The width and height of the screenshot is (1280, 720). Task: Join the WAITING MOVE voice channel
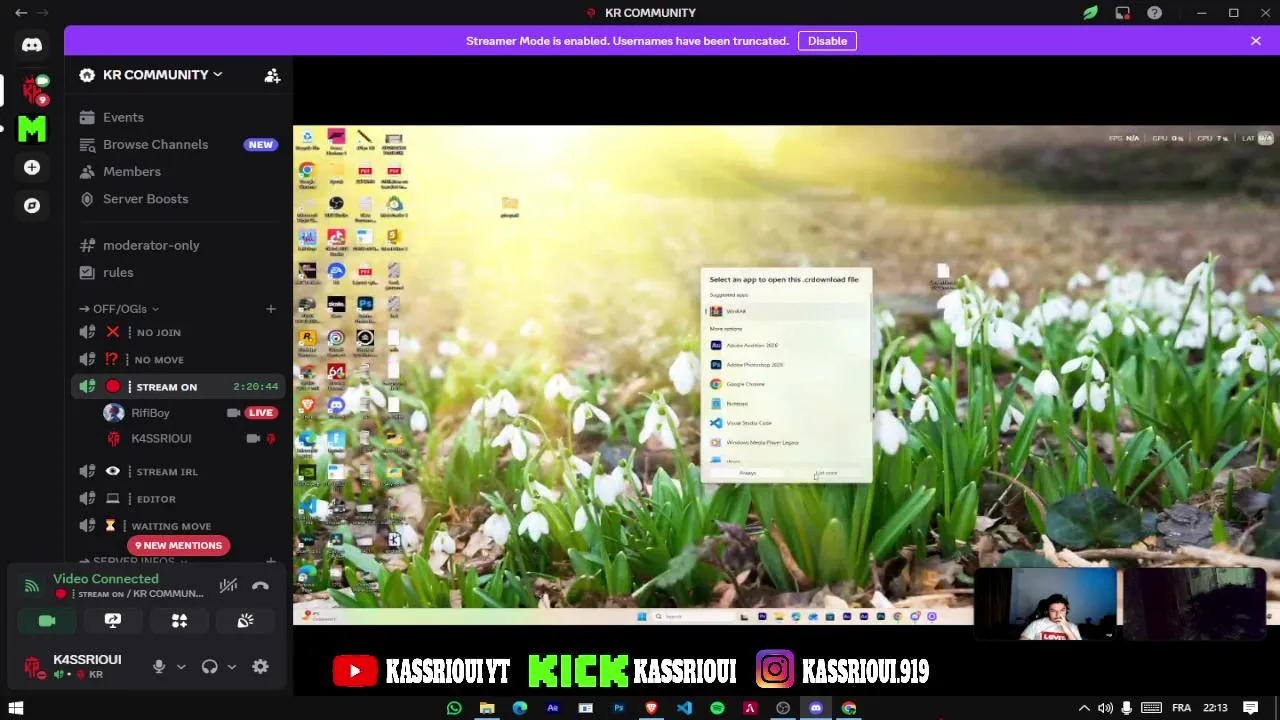click(178, 525)
